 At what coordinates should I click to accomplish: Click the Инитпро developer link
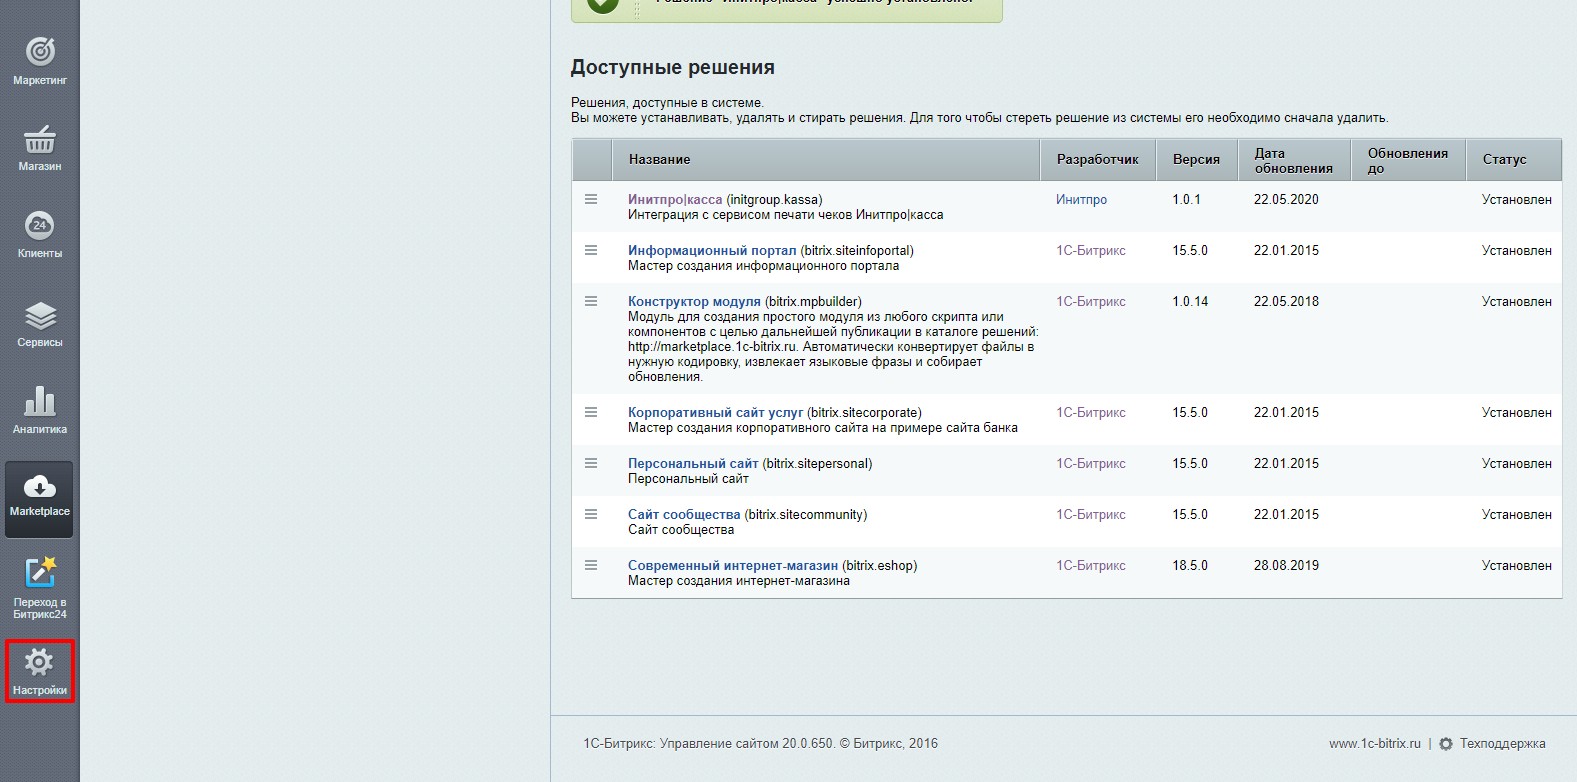click(x=1082, y=200)
